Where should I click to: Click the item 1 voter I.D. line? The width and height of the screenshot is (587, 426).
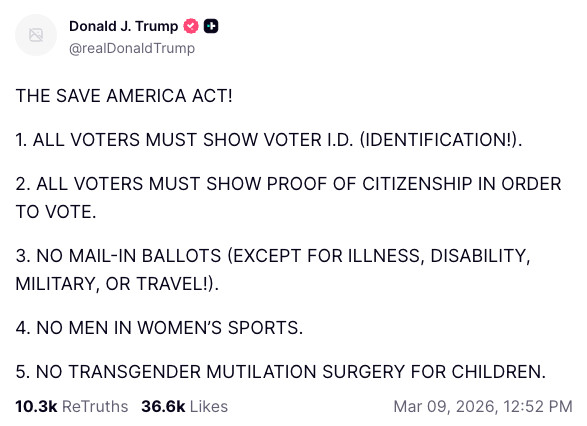point(268,140)
